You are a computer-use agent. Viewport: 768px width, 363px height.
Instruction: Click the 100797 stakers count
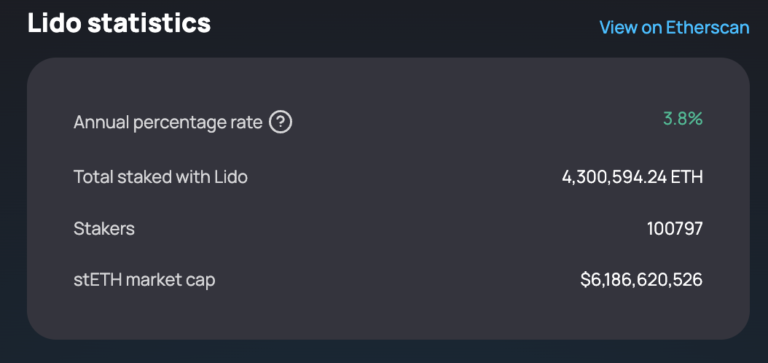[675, 228]
